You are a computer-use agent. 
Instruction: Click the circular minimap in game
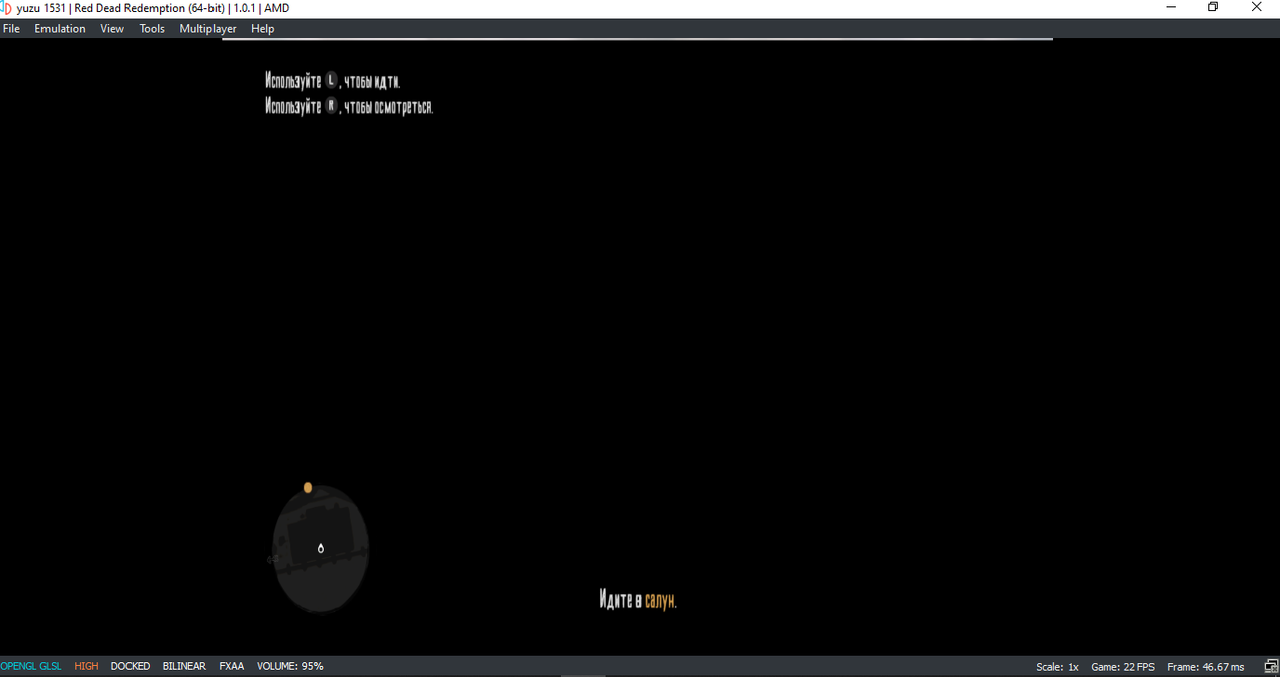click(321, 548)
